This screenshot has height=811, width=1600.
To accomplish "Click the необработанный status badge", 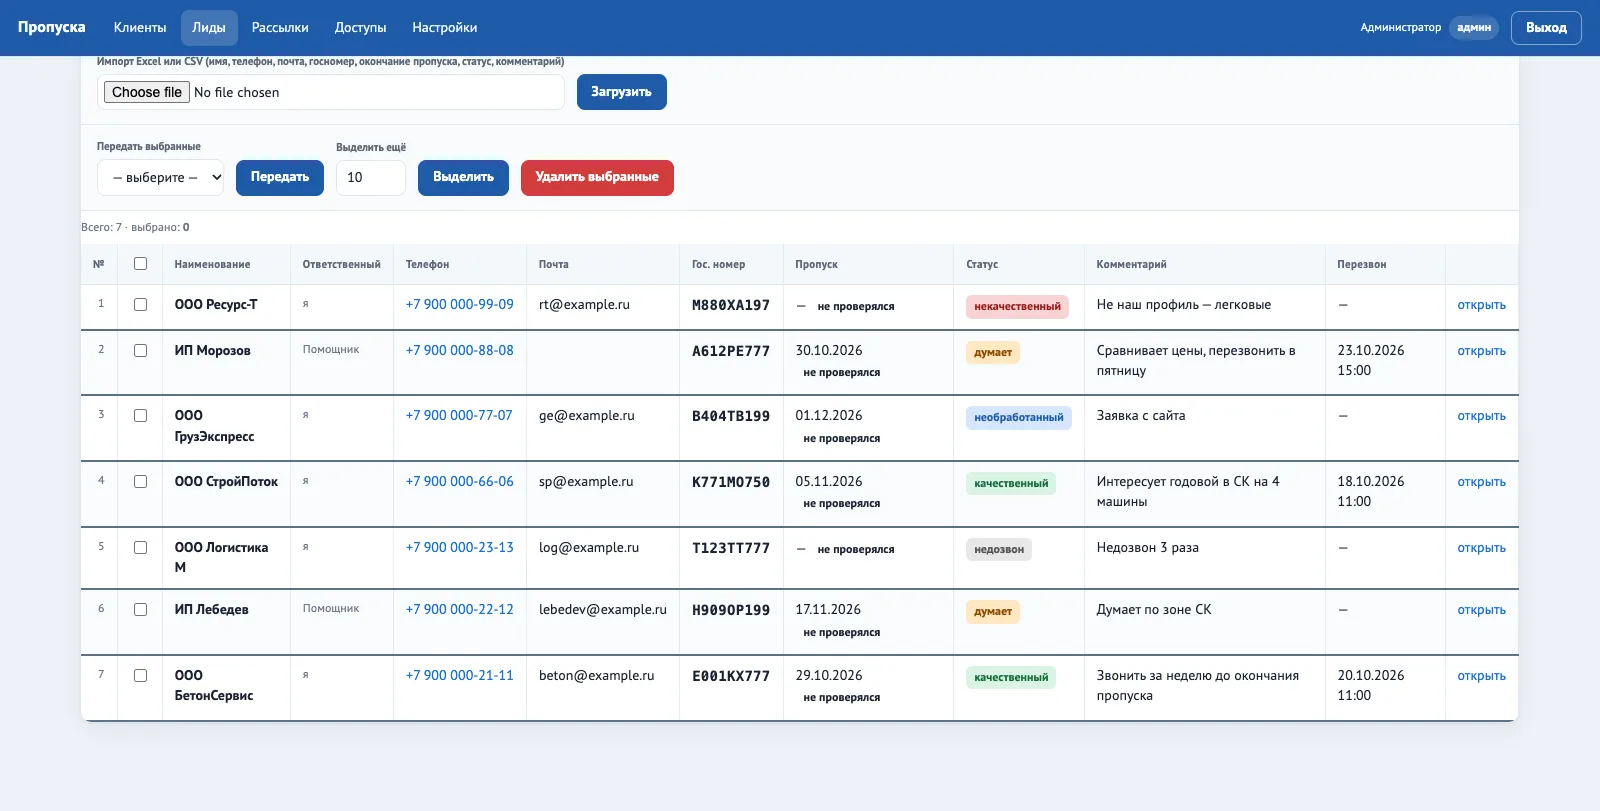I will click(x=1018, y=418).
